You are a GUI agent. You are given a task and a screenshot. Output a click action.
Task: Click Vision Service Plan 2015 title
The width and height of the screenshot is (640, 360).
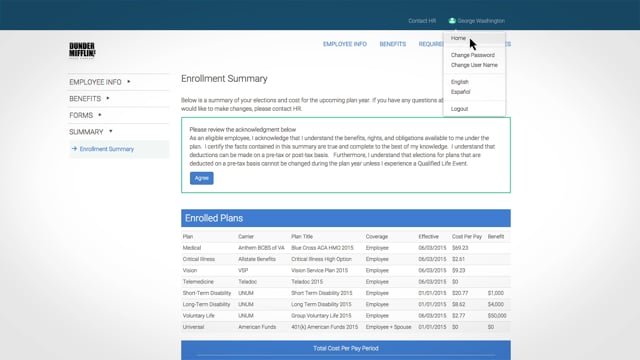pos(320,270)
